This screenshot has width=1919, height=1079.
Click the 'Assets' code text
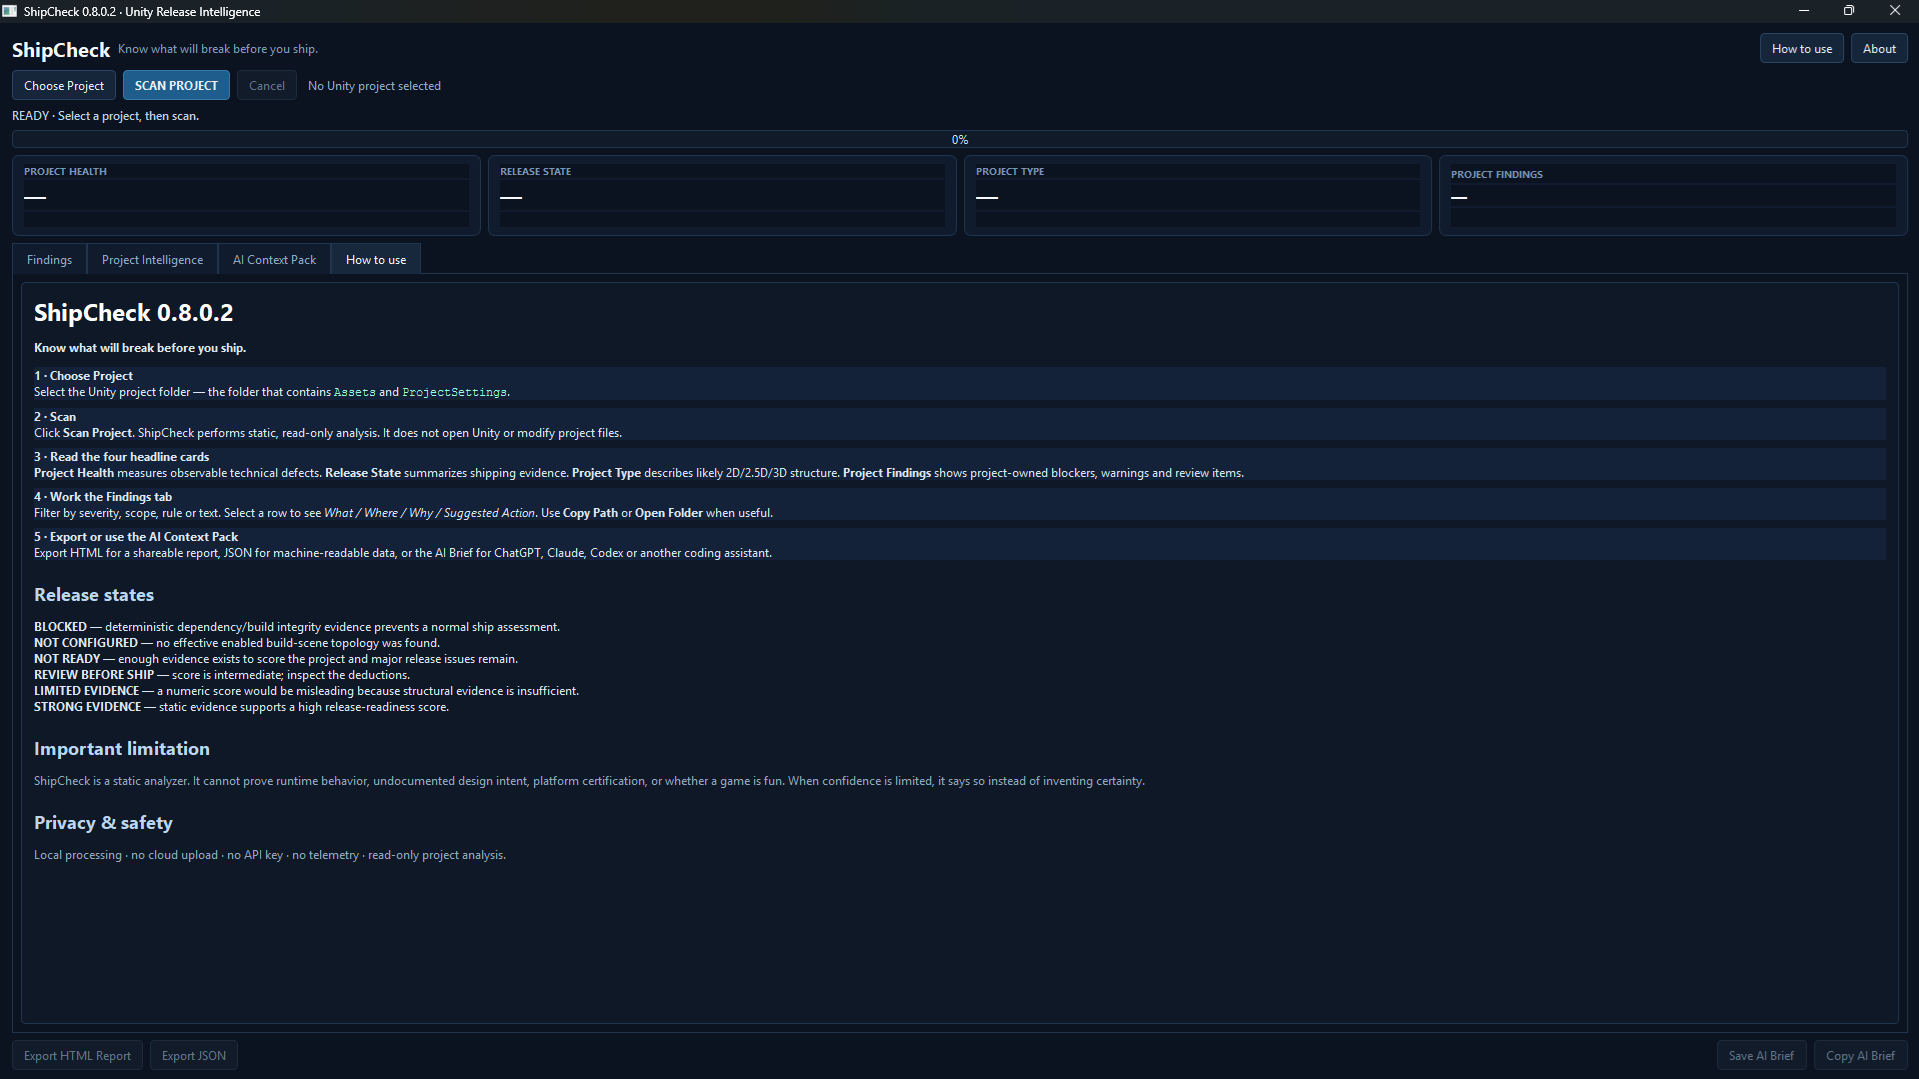tap(354, 392)
